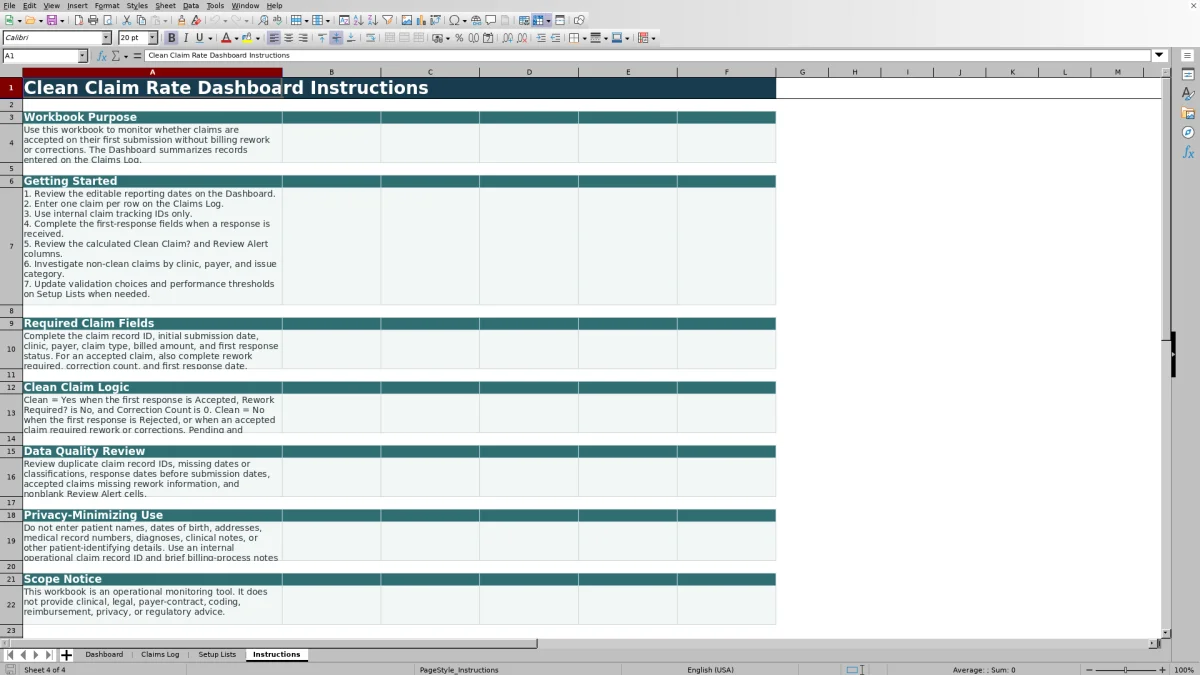Switch to the Claims Log sheet tab
The height and width of the screenshot is (675, 1200).
click(x=160, y=654)
